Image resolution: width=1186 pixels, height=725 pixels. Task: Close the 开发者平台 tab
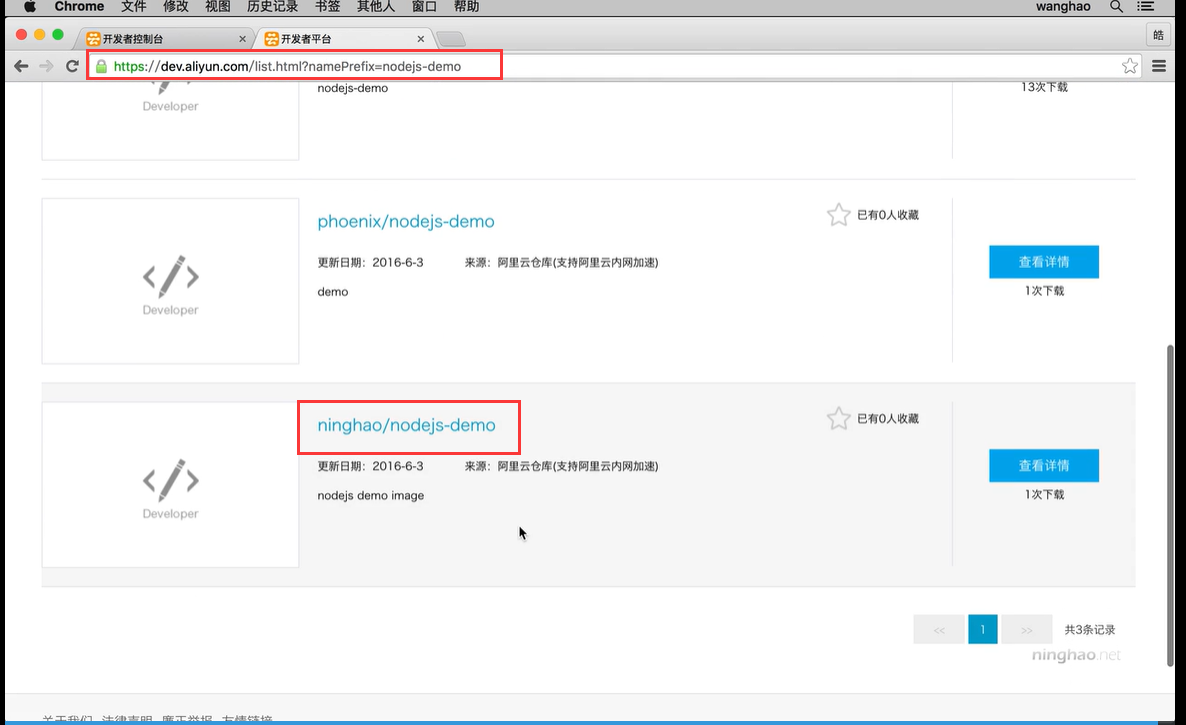coord(421,39)
